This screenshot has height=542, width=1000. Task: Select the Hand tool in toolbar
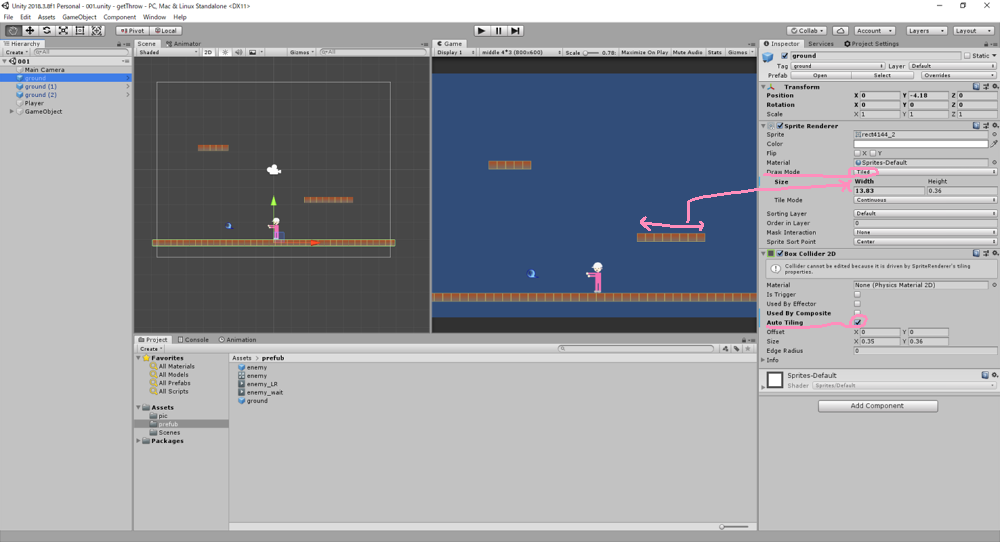(x=13, y=31)
